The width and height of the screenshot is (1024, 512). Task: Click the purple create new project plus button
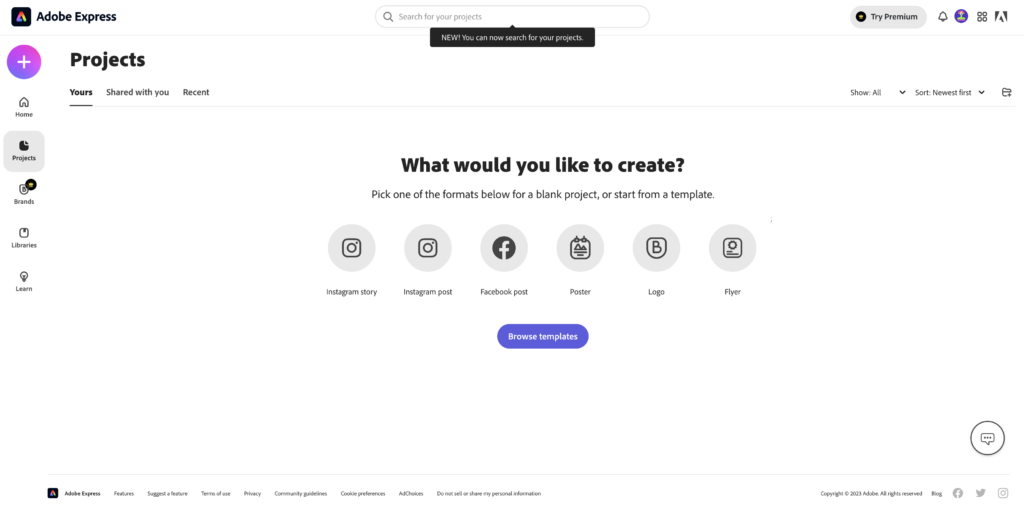click(24, 62)
